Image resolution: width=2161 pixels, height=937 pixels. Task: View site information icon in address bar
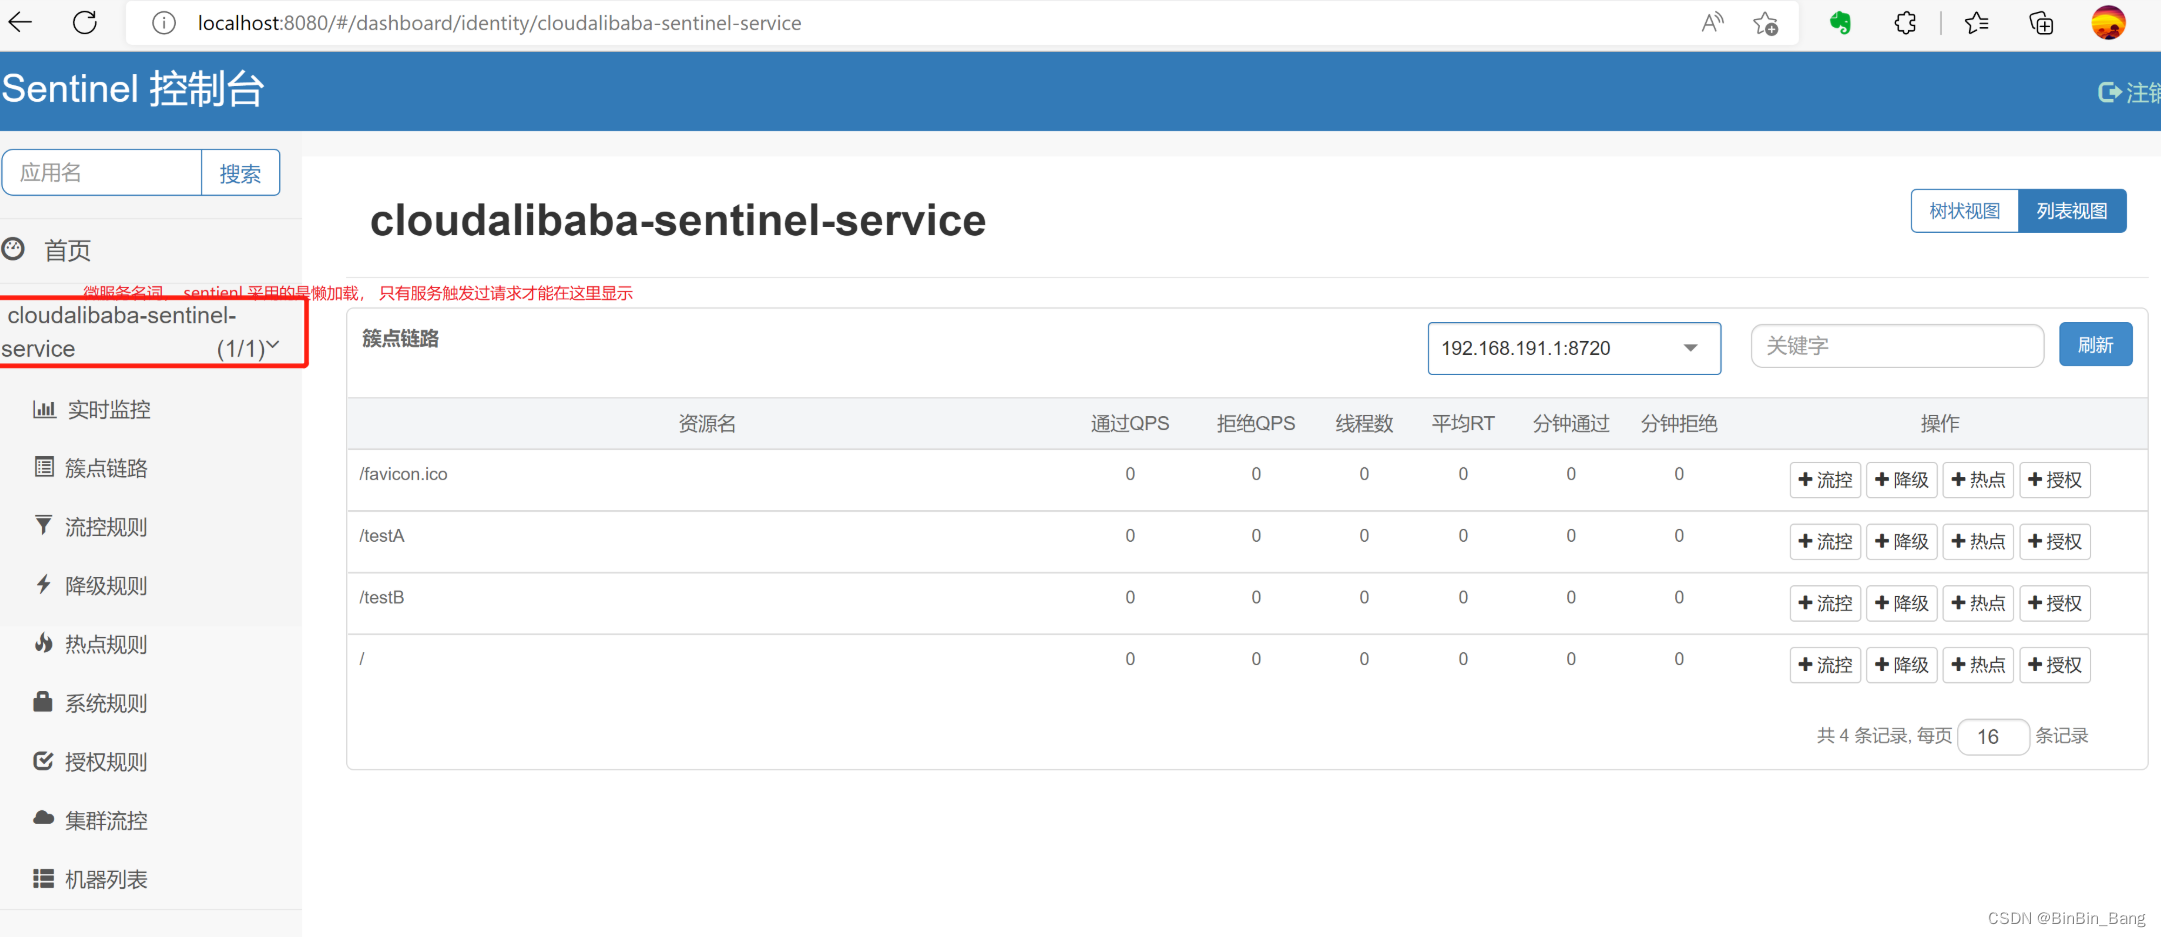point(163,23)
